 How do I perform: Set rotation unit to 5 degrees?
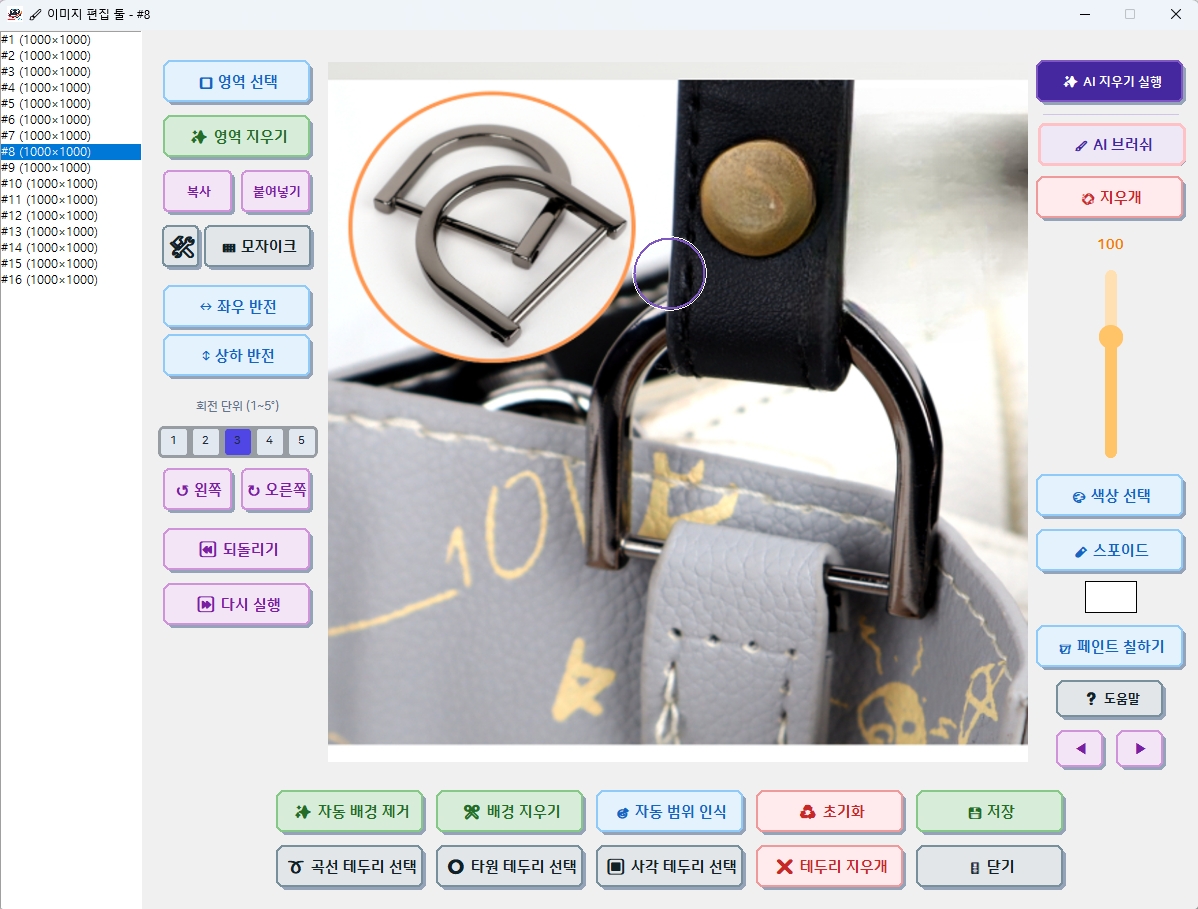coord(301,441)
